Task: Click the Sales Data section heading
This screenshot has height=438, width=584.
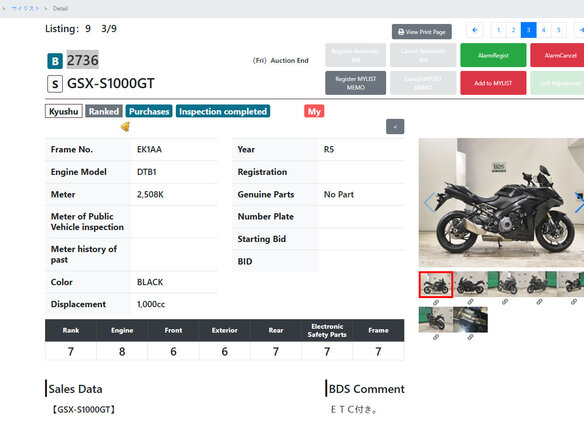Action: [x=75, y=389]
